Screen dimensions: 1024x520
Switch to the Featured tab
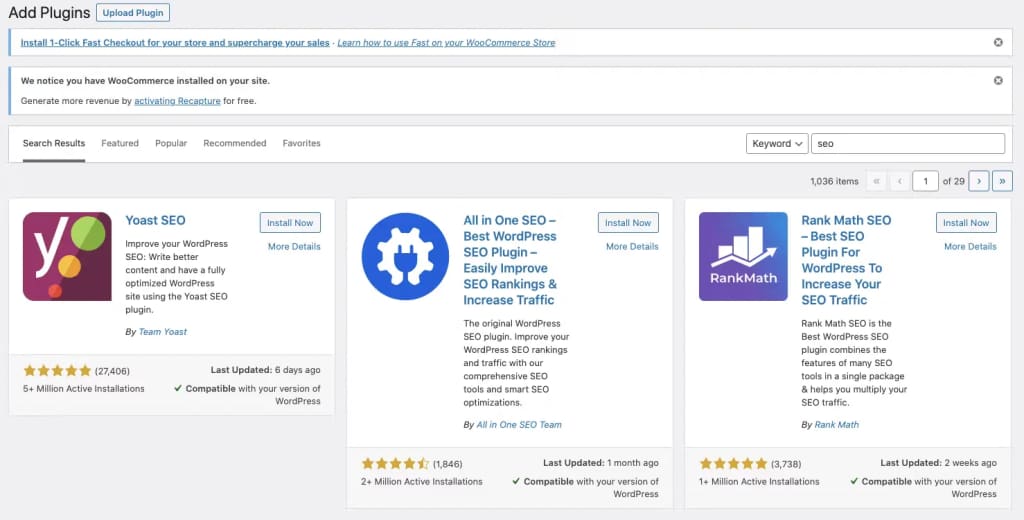(120, 143)
